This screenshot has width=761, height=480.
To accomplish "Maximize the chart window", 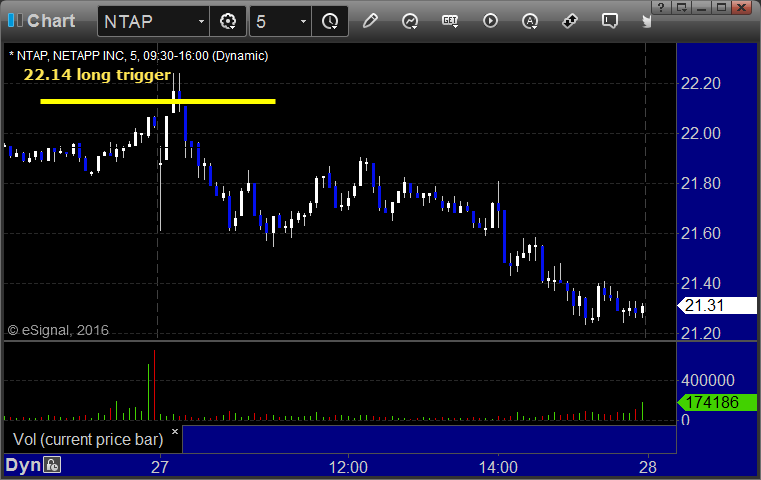I will pyautogui.click(x=722, y=7).
